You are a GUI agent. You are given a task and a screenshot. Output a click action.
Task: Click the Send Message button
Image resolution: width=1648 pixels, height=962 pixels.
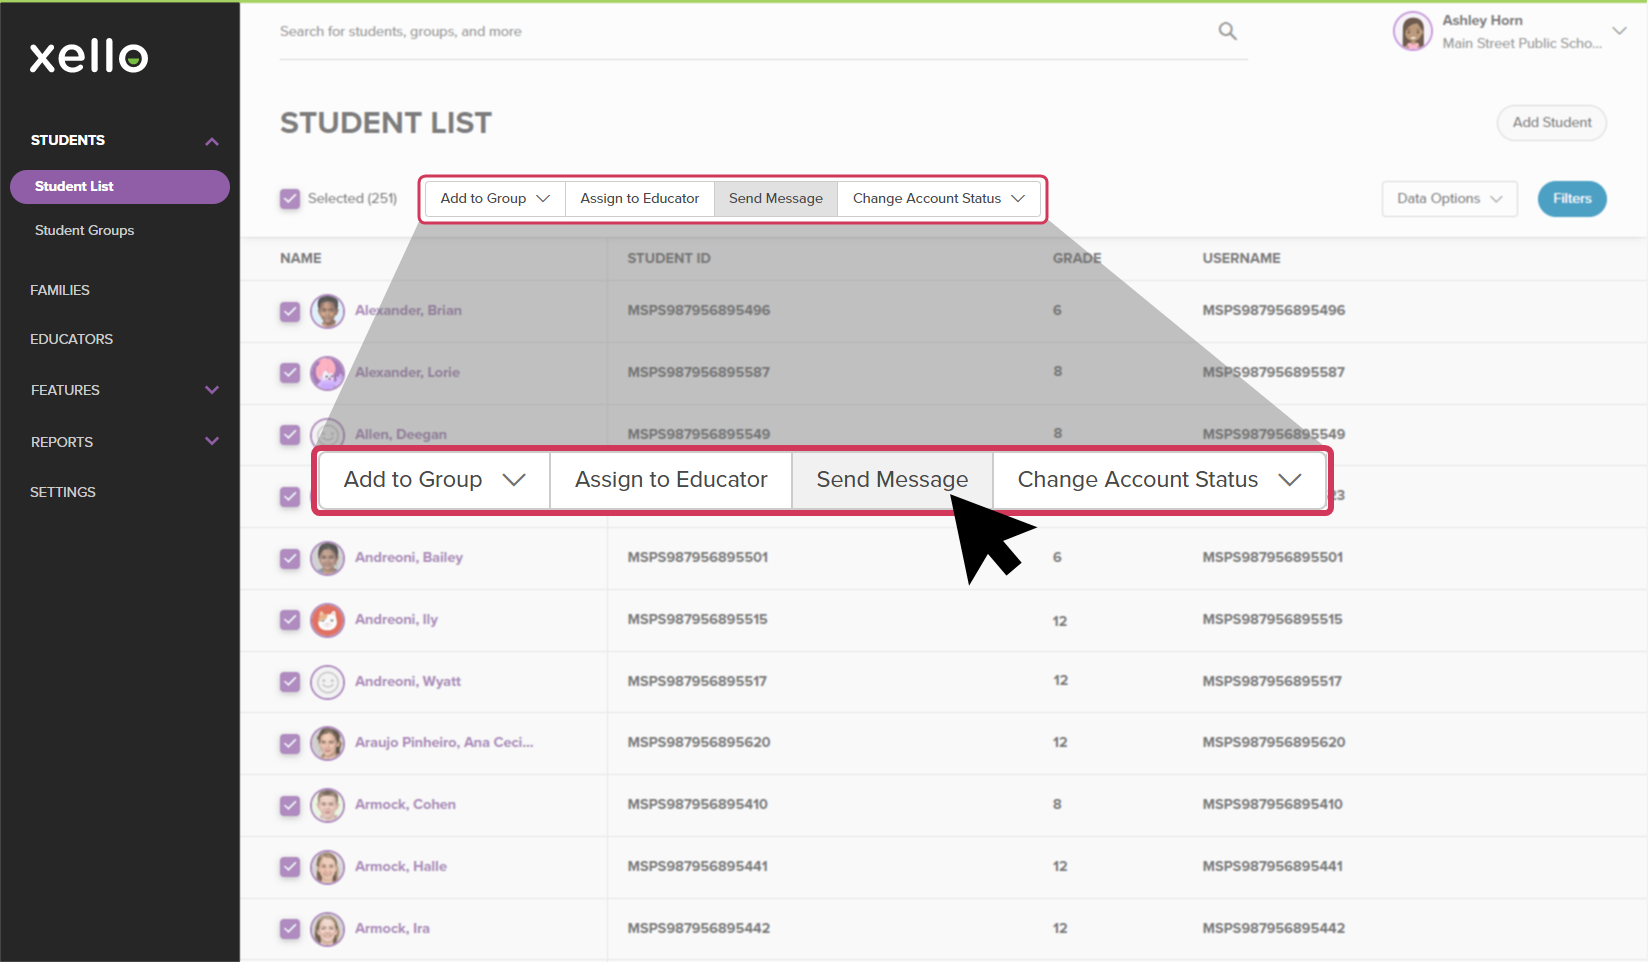776,199
